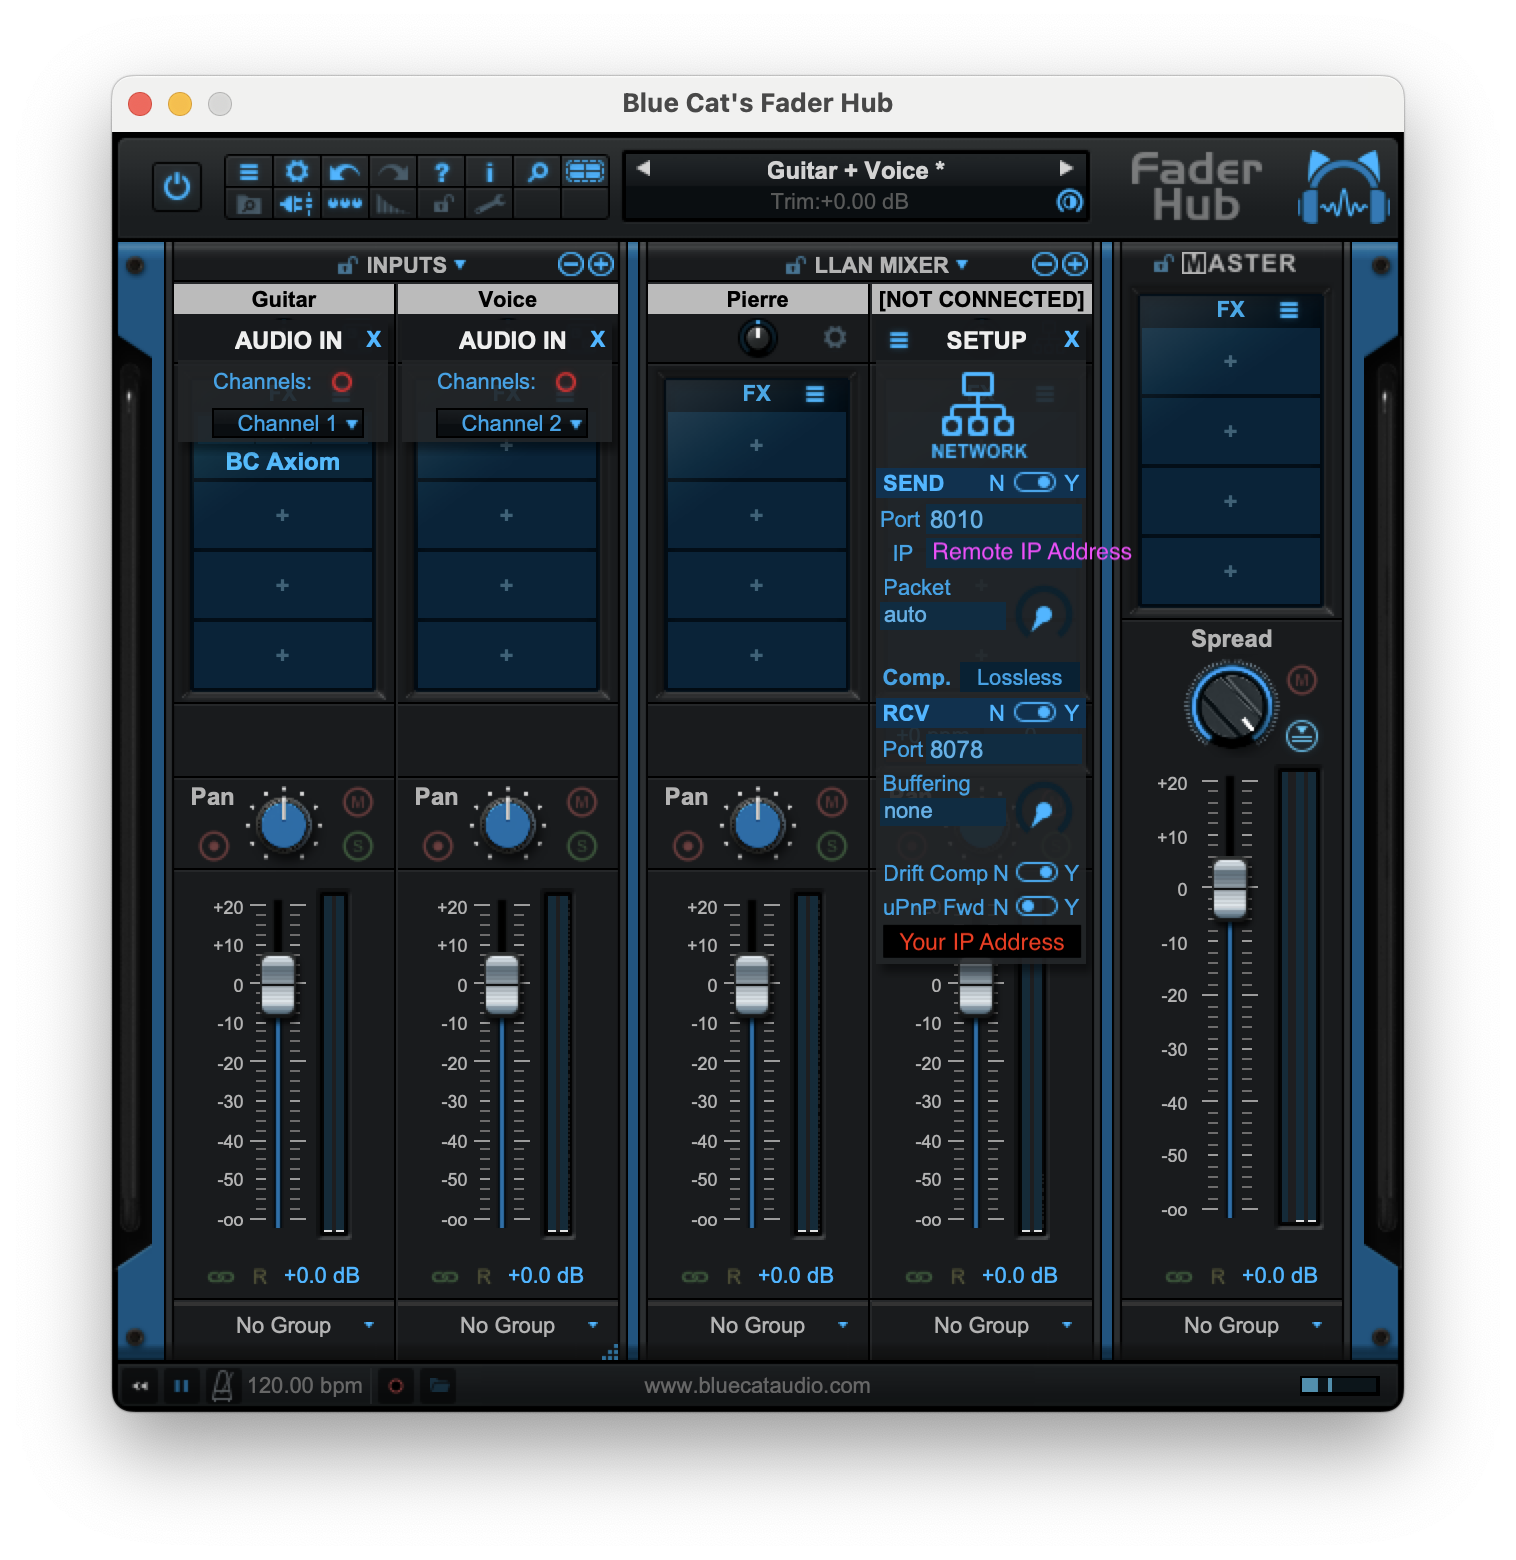Select next preset with right arrow

[1066, 168]
